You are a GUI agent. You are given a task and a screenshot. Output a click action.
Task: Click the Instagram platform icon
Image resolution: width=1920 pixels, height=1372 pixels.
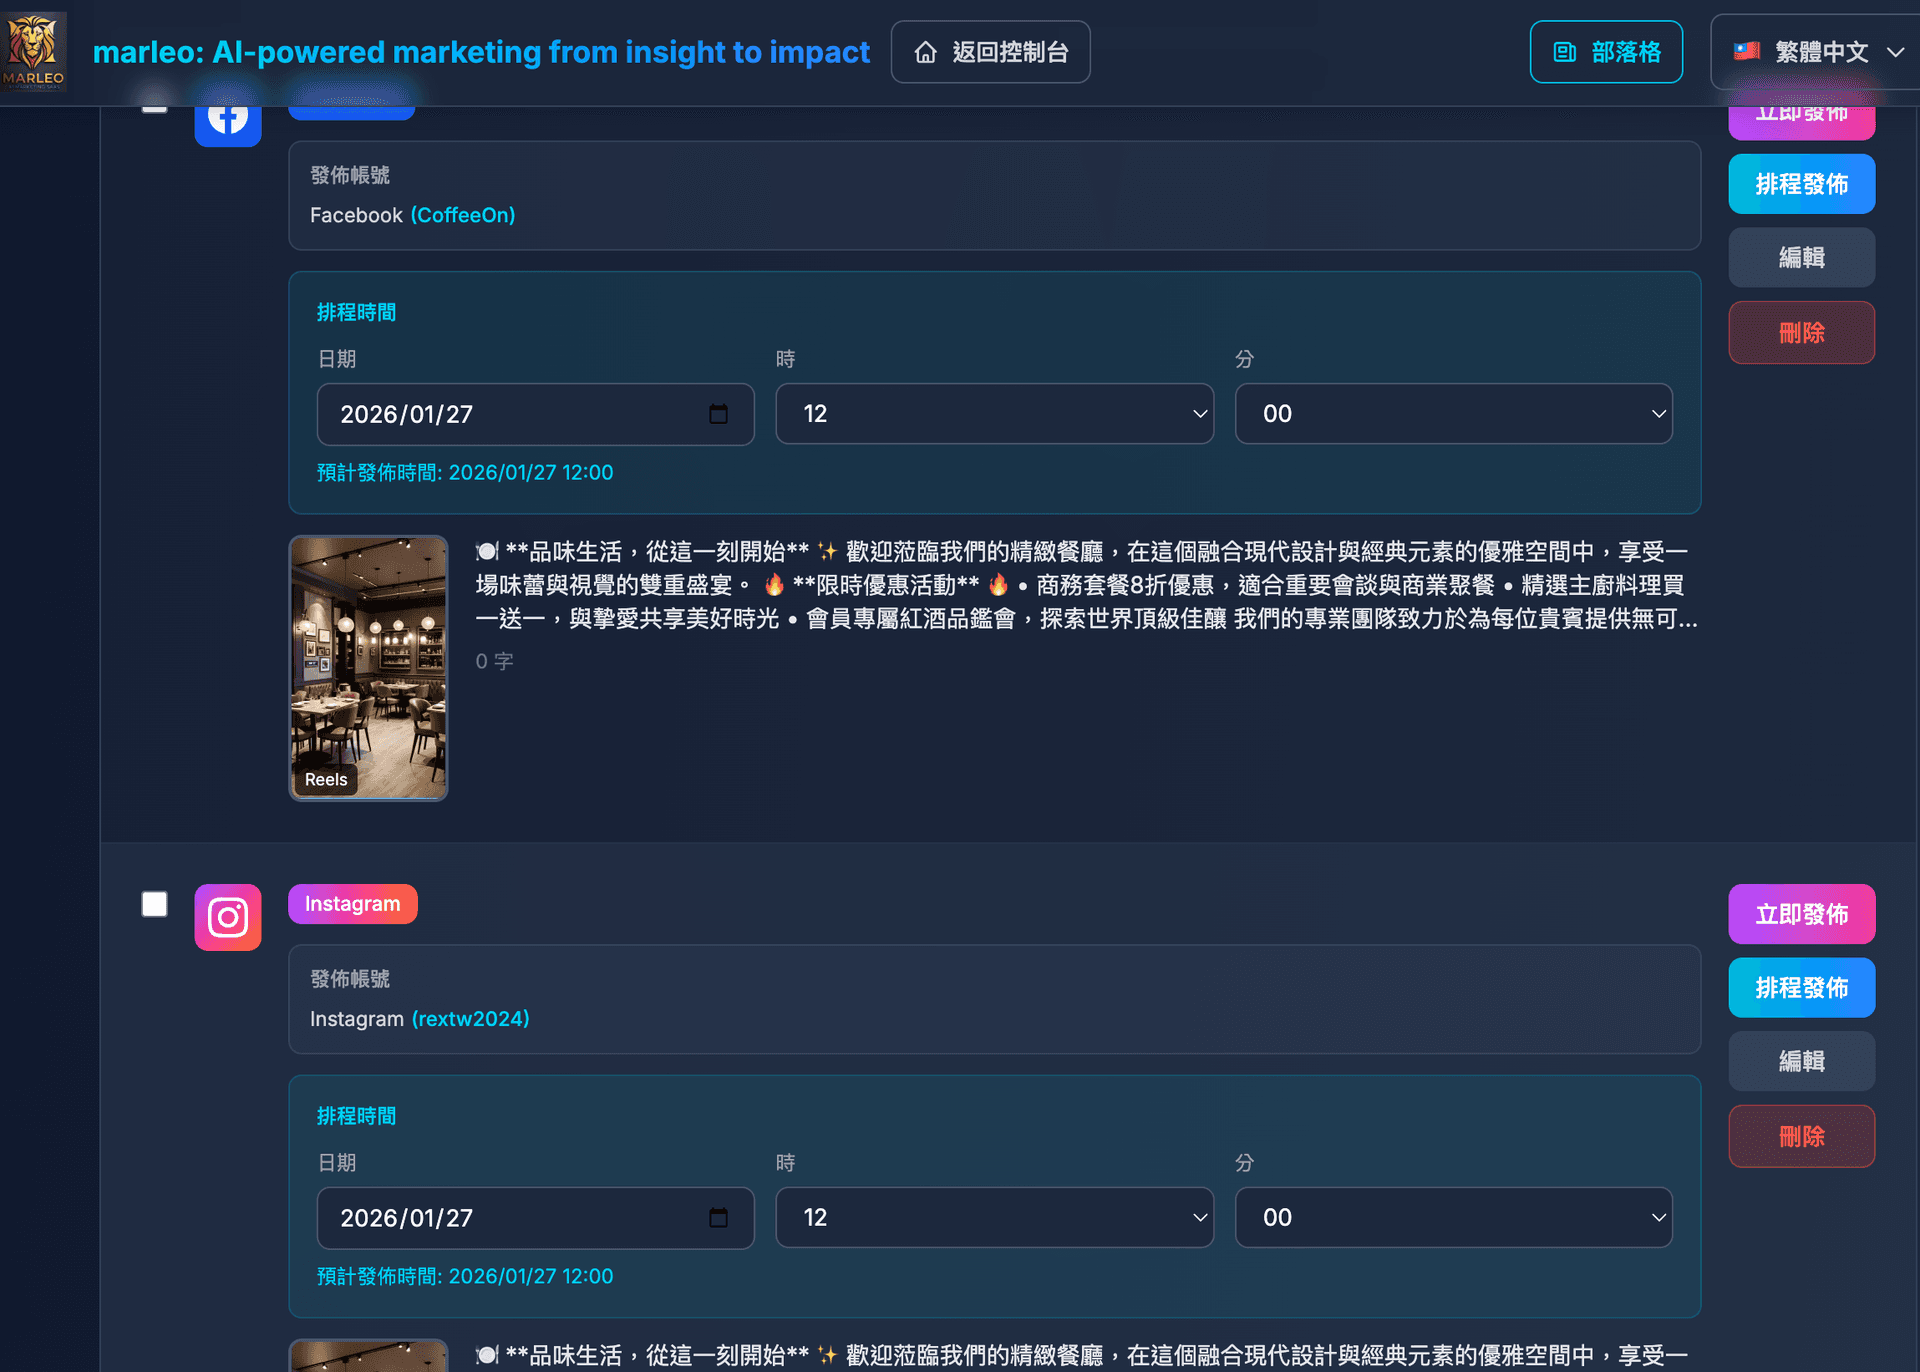tap(228, 917)
